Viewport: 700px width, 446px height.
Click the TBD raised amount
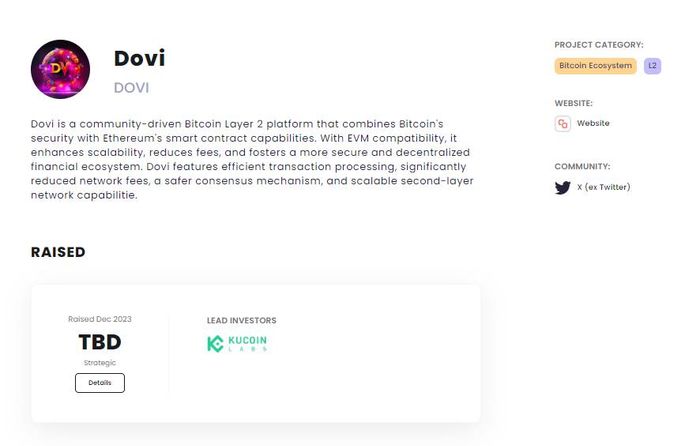[x=100, y=342]
